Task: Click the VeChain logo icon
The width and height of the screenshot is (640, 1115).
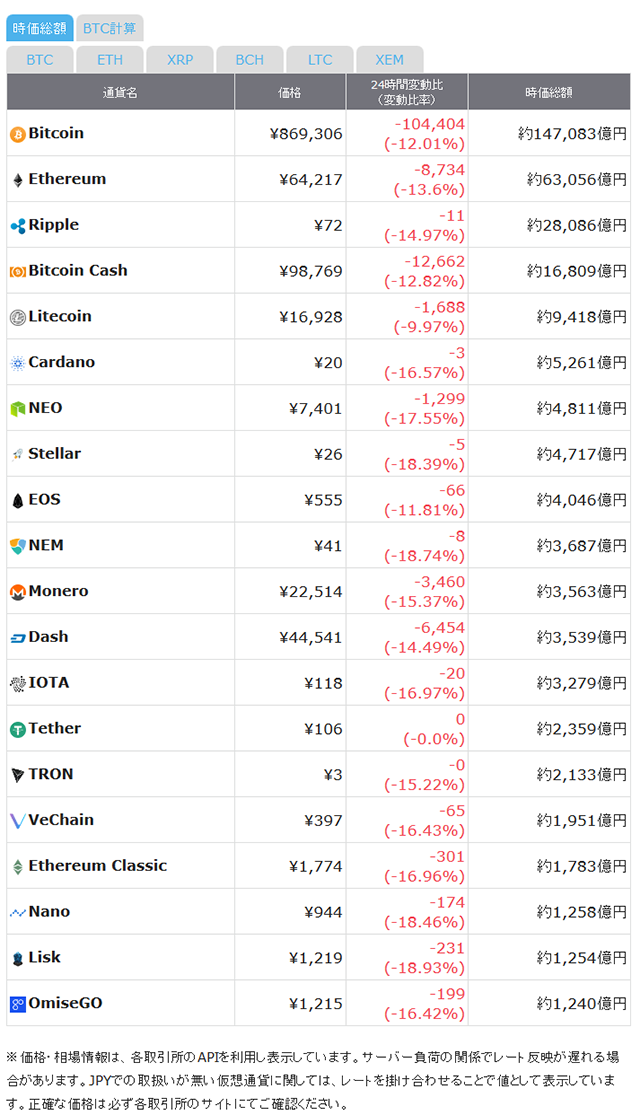Action: coord(17,821)
